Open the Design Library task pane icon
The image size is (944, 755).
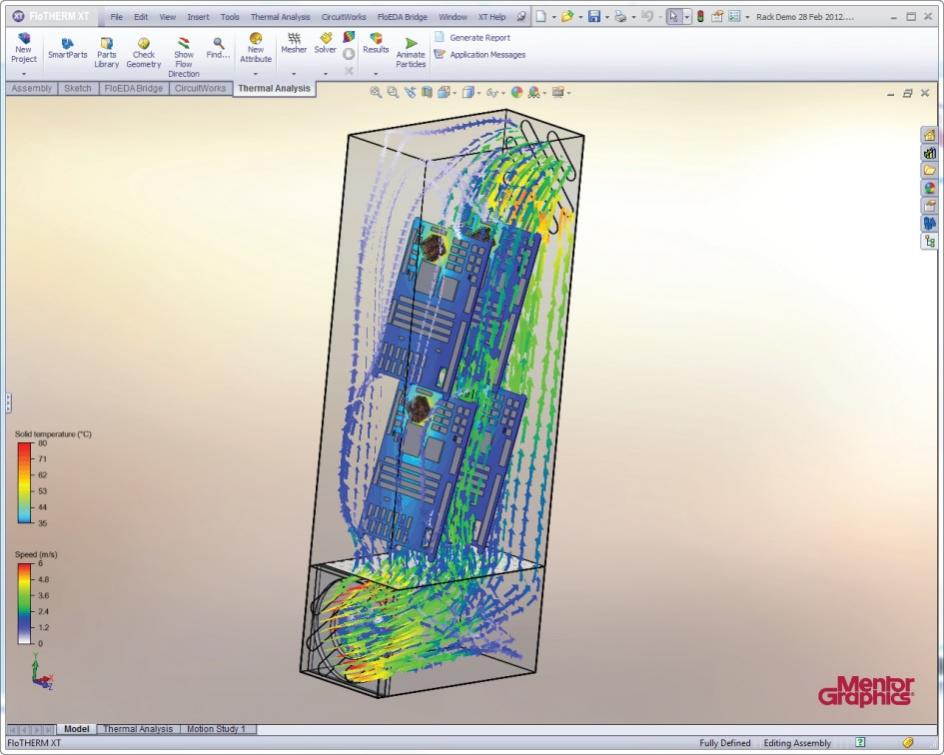930,153
